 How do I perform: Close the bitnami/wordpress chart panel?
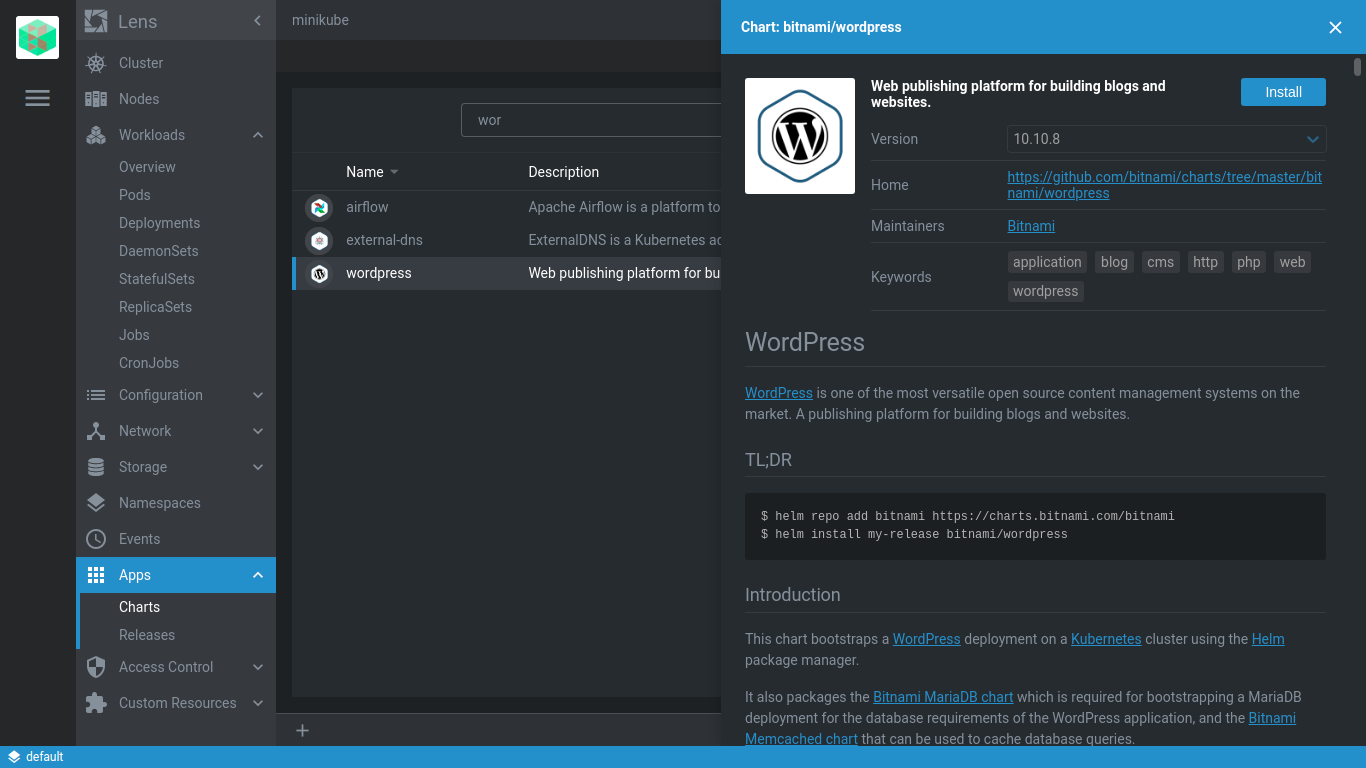tap(1335, 28)
